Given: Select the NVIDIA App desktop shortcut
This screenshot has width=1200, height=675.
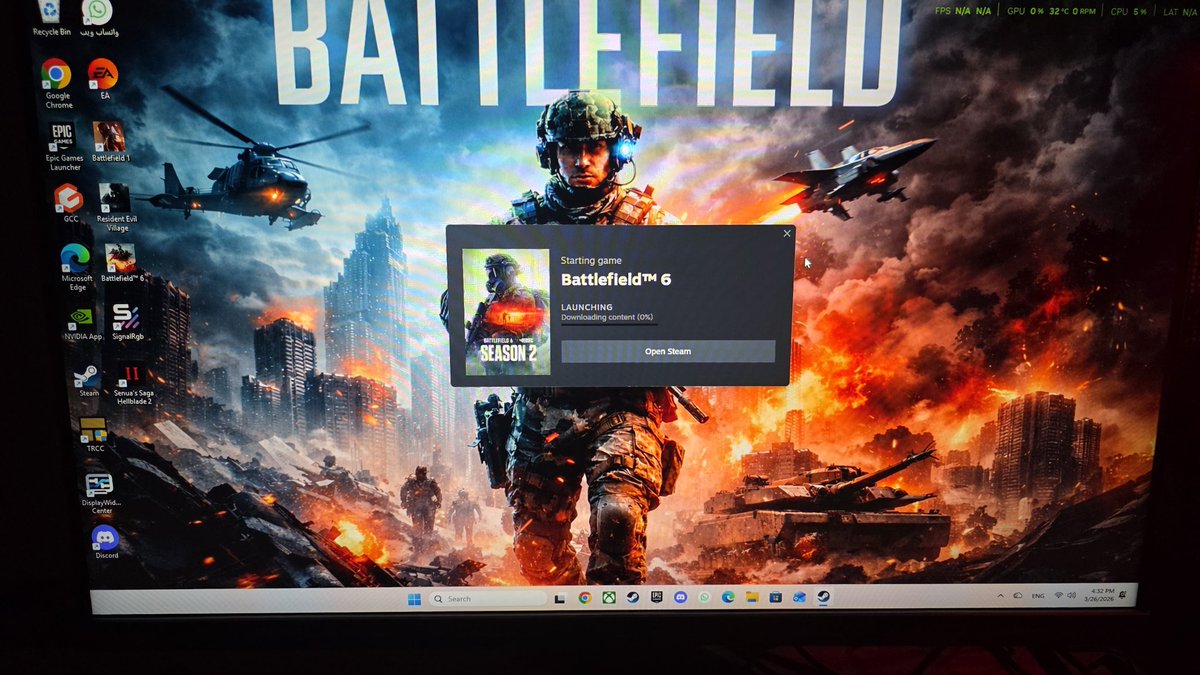Looking at the screenshot, I should (83, 324).
